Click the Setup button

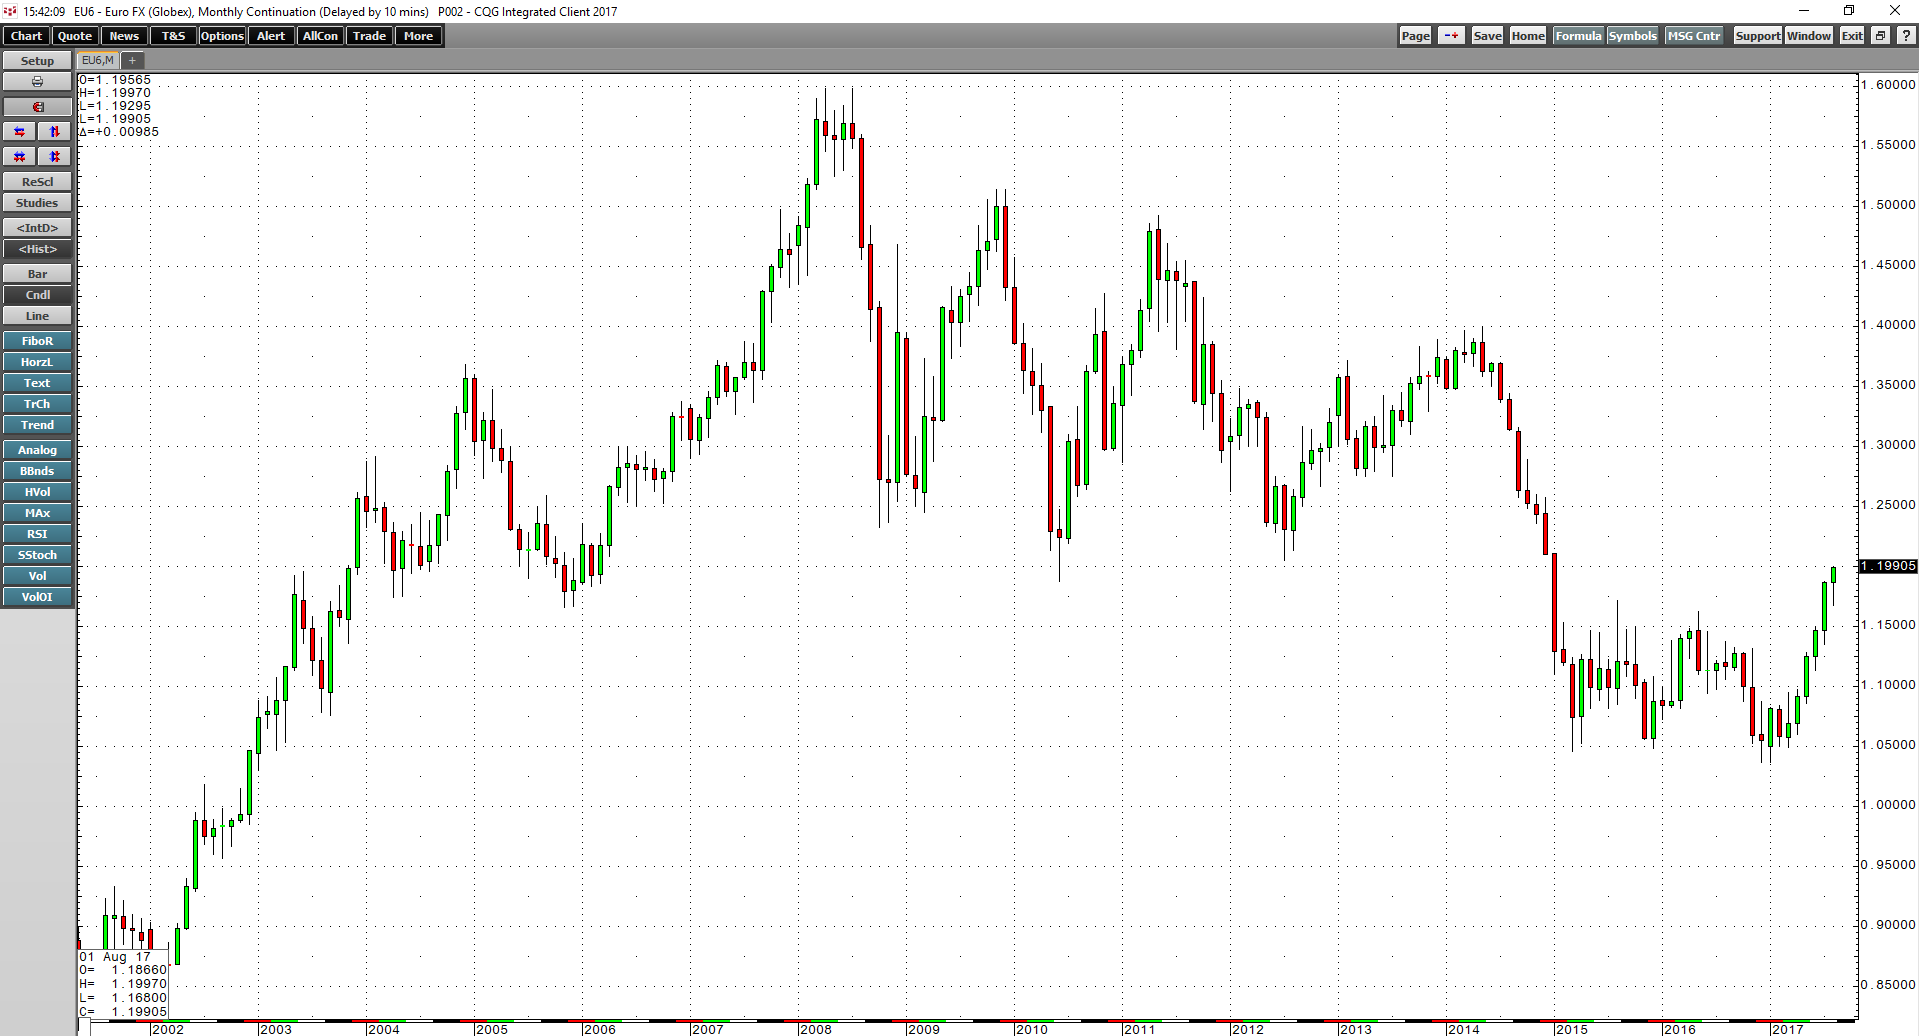point(37,61)
